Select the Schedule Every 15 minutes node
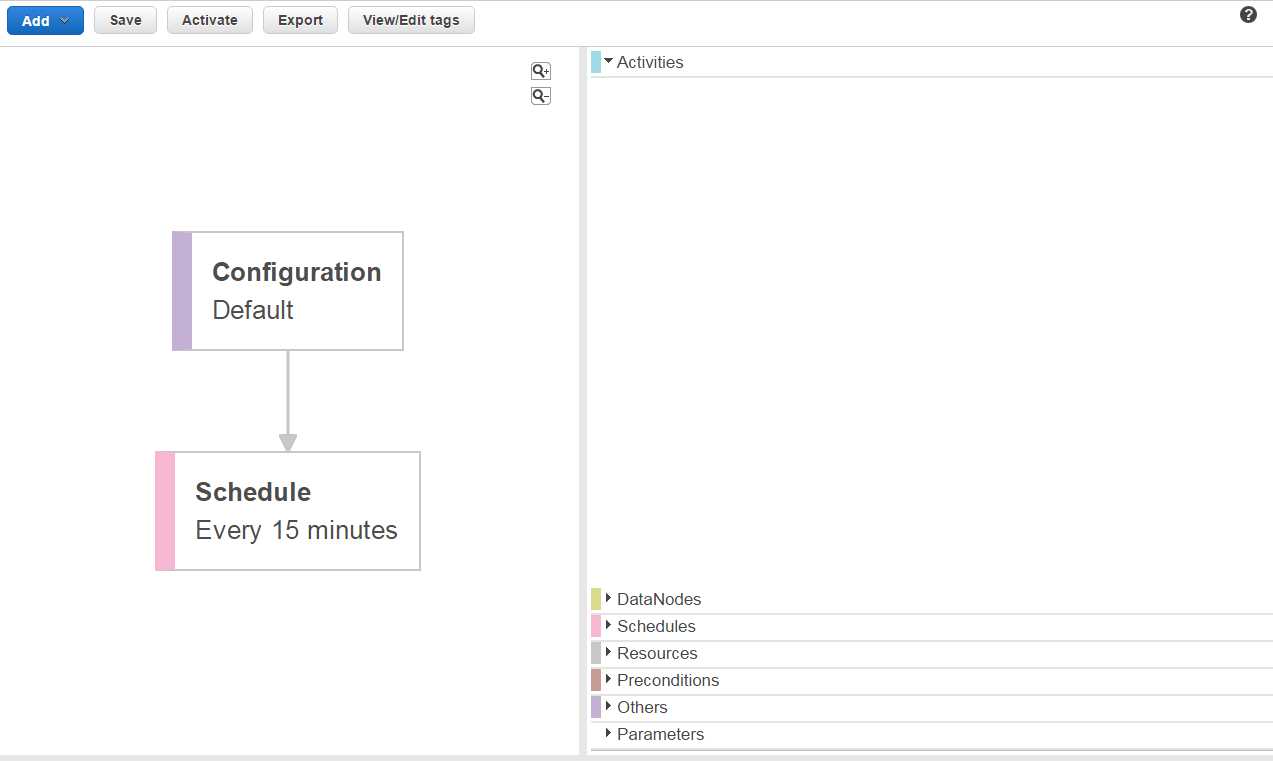1273x761 pixels. (296, 511)
